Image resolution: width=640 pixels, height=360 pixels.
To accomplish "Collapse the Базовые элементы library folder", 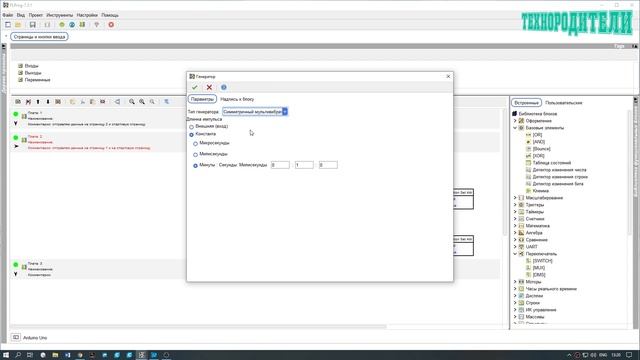I will 515,128.
